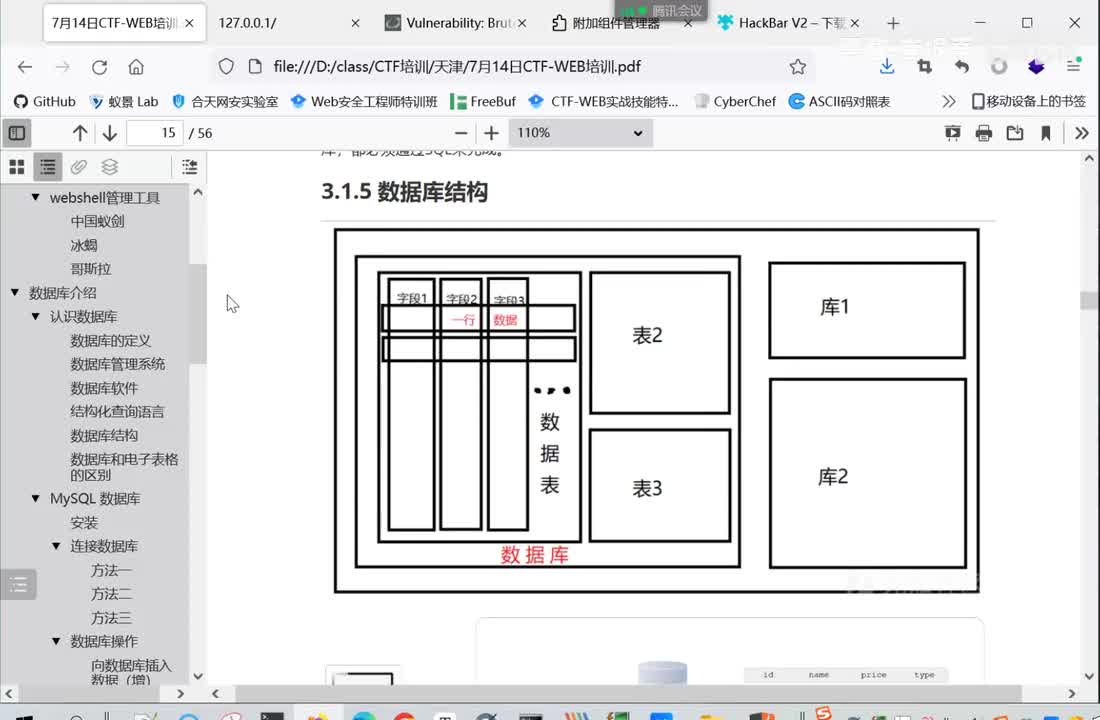Reload the current page
Viewport: 1100px width, 720px height.
[100, 67]
